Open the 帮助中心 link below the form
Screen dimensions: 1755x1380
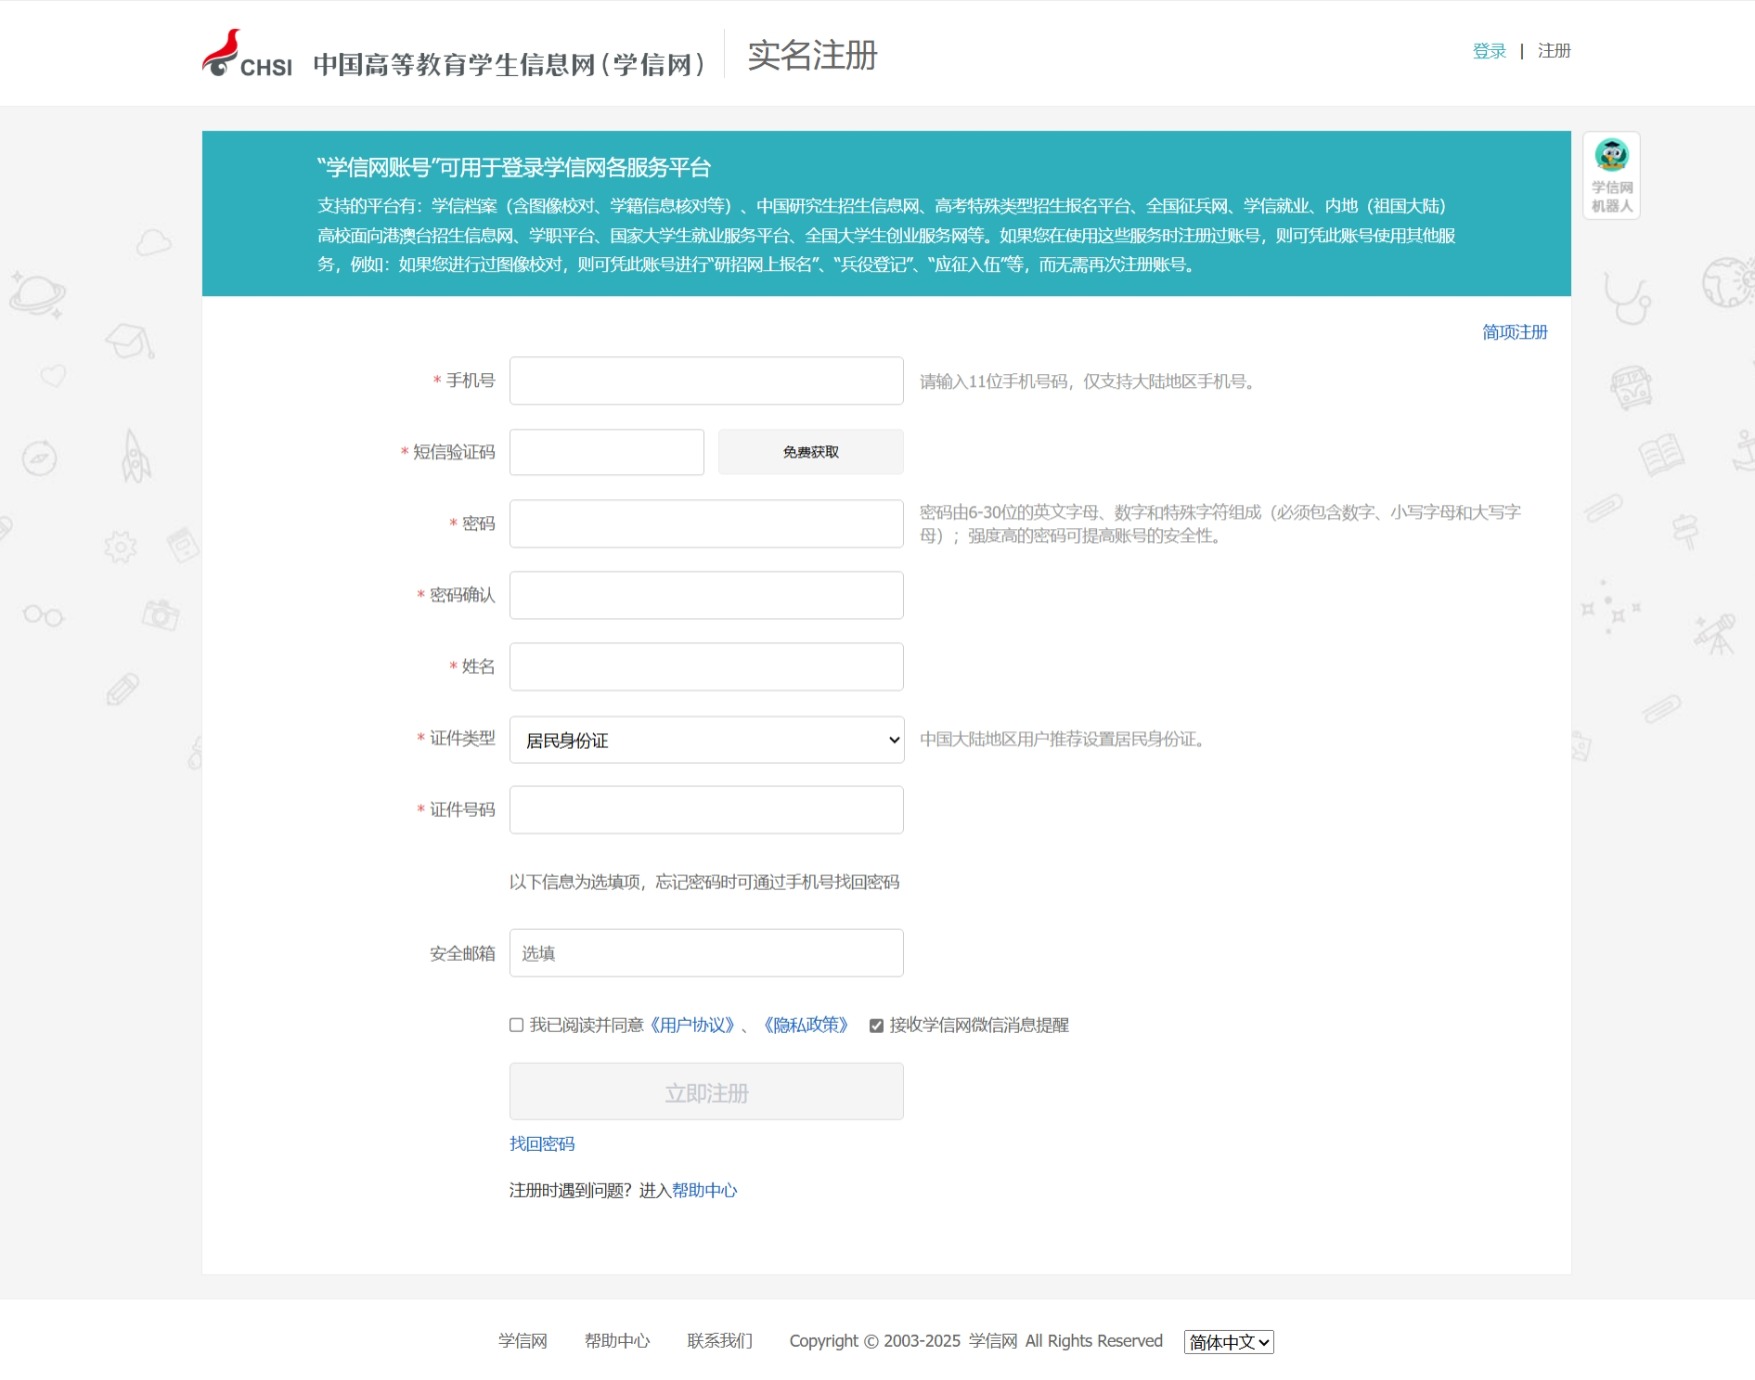704,1190
